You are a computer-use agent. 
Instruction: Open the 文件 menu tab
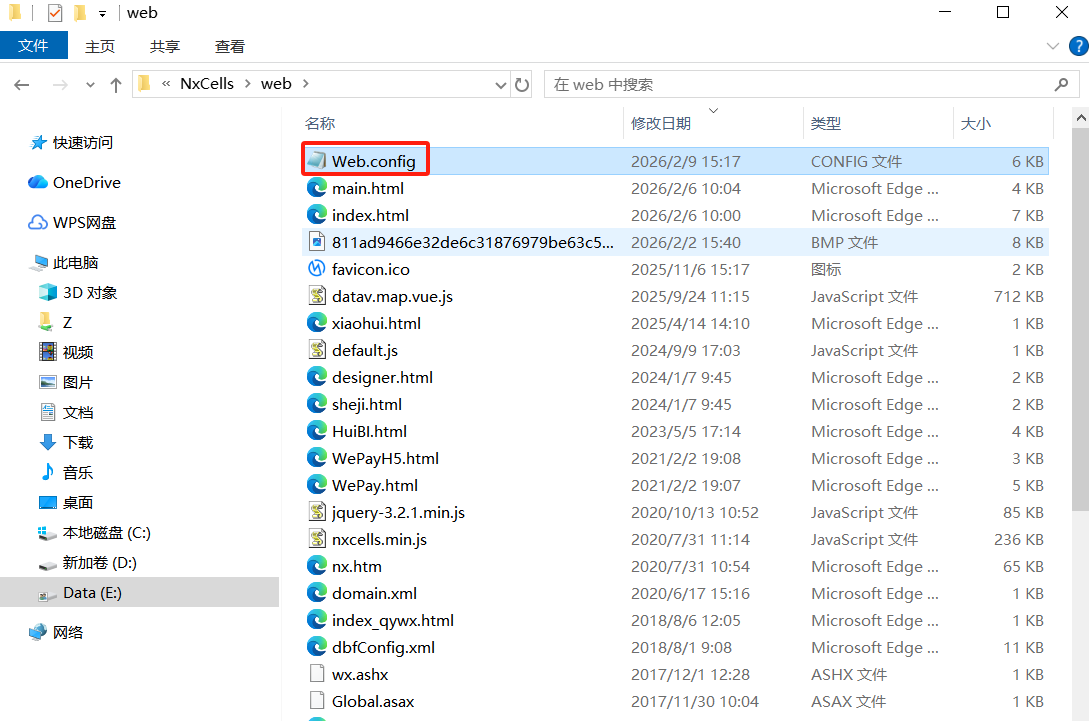(x=34, y=46)
